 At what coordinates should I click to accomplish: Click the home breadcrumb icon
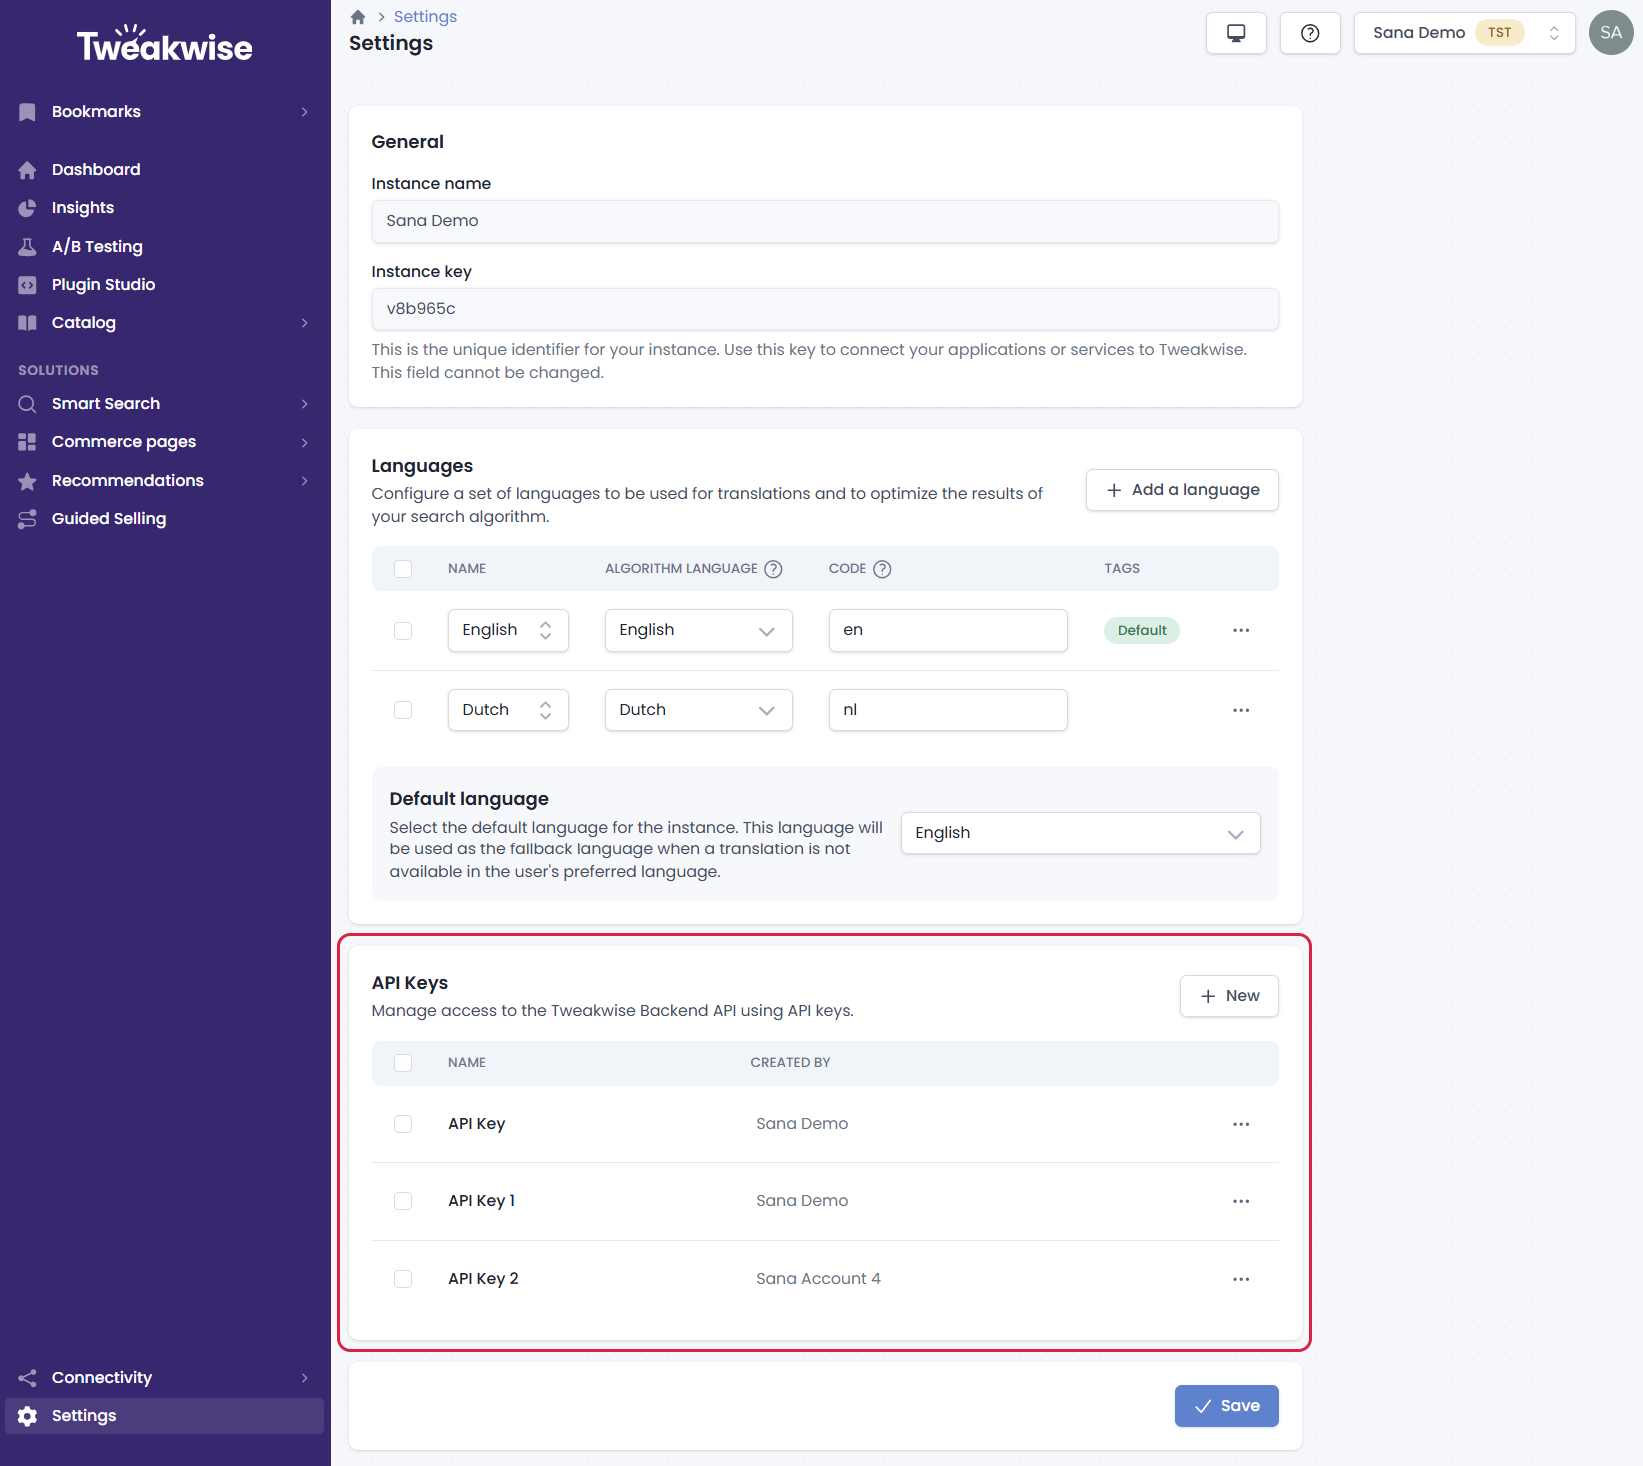click(358, 17)
